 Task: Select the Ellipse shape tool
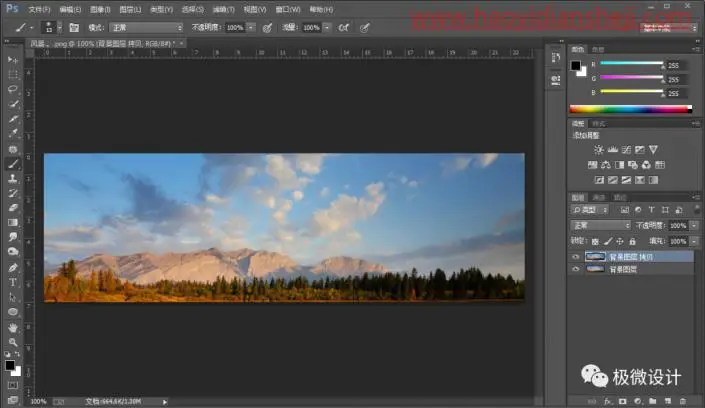13,312
